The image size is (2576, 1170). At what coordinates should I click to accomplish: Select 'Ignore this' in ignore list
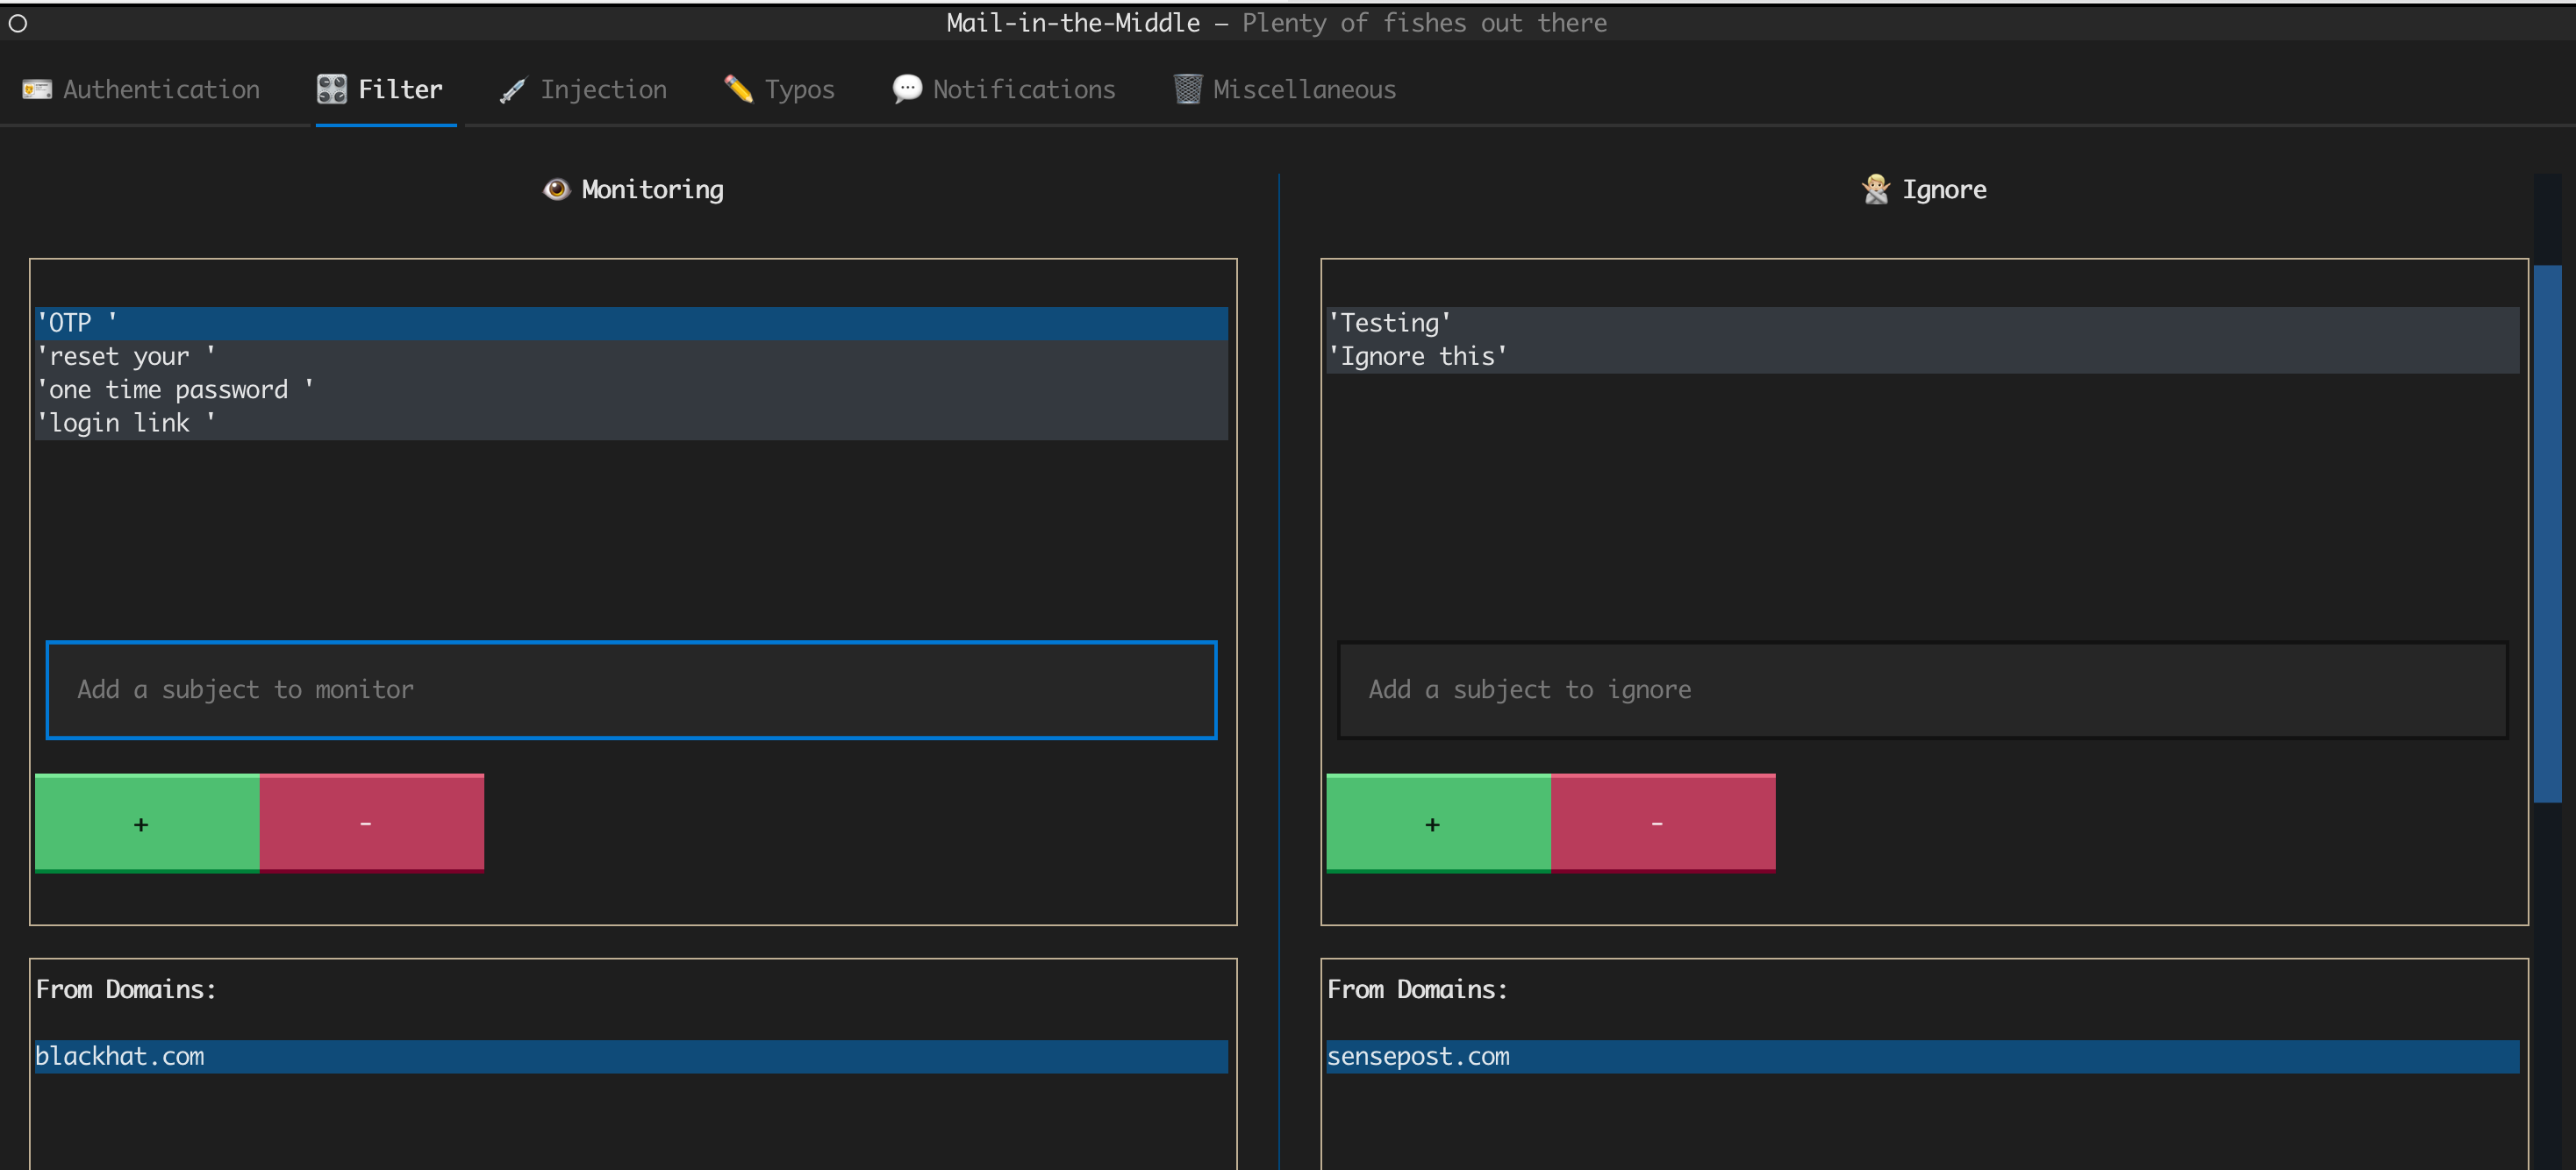1417,357
